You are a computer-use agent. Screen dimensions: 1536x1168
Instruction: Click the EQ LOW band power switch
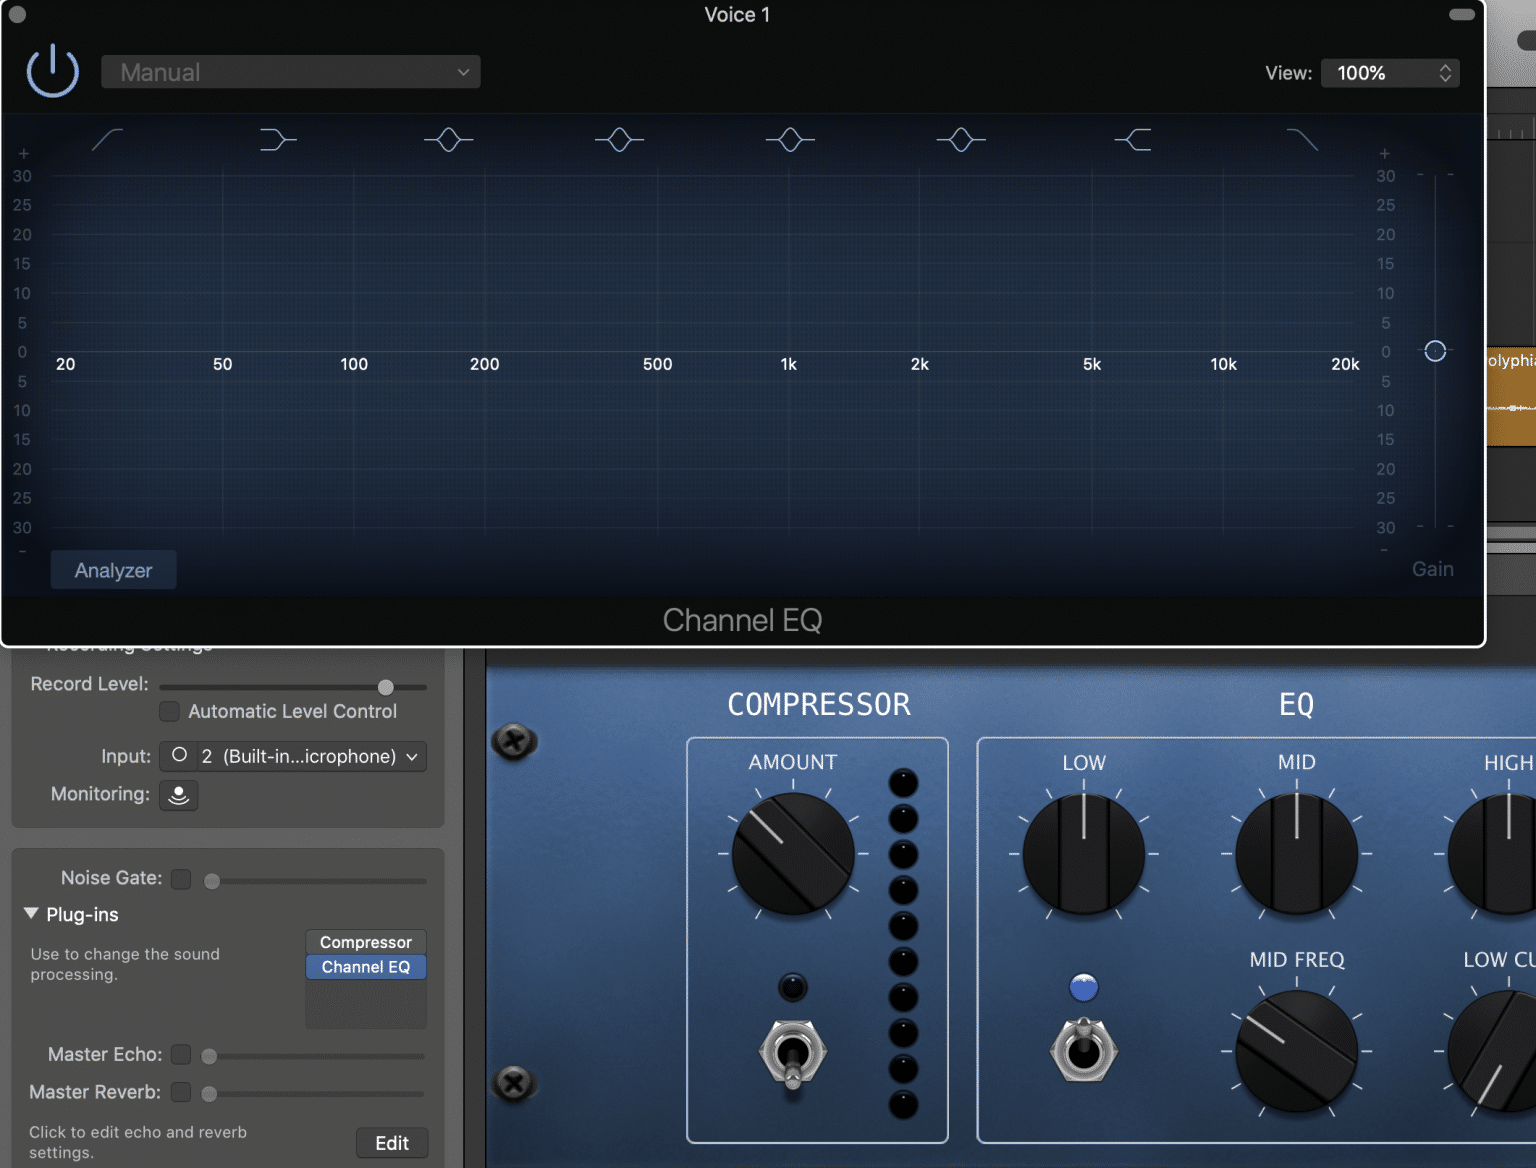[1084, 1050]
